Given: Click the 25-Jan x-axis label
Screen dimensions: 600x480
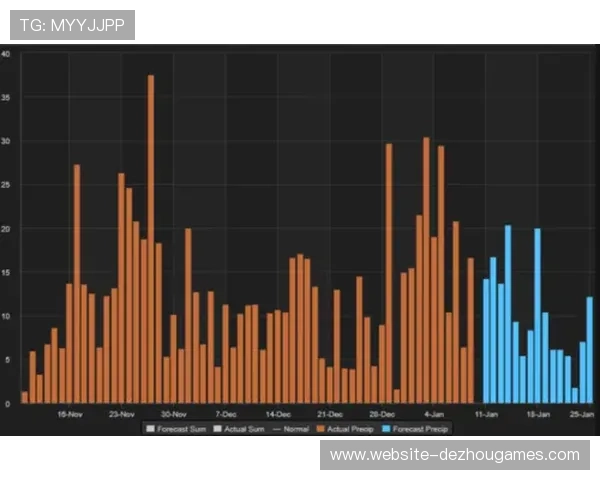Looking at the screenshot, I should (582, 412).
